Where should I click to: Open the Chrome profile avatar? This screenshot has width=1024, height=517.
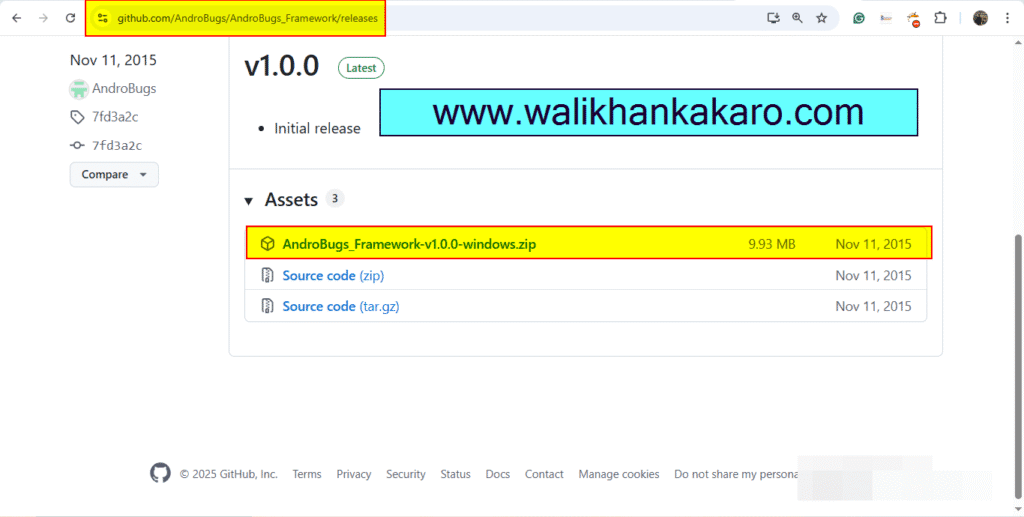coord(980,18)
